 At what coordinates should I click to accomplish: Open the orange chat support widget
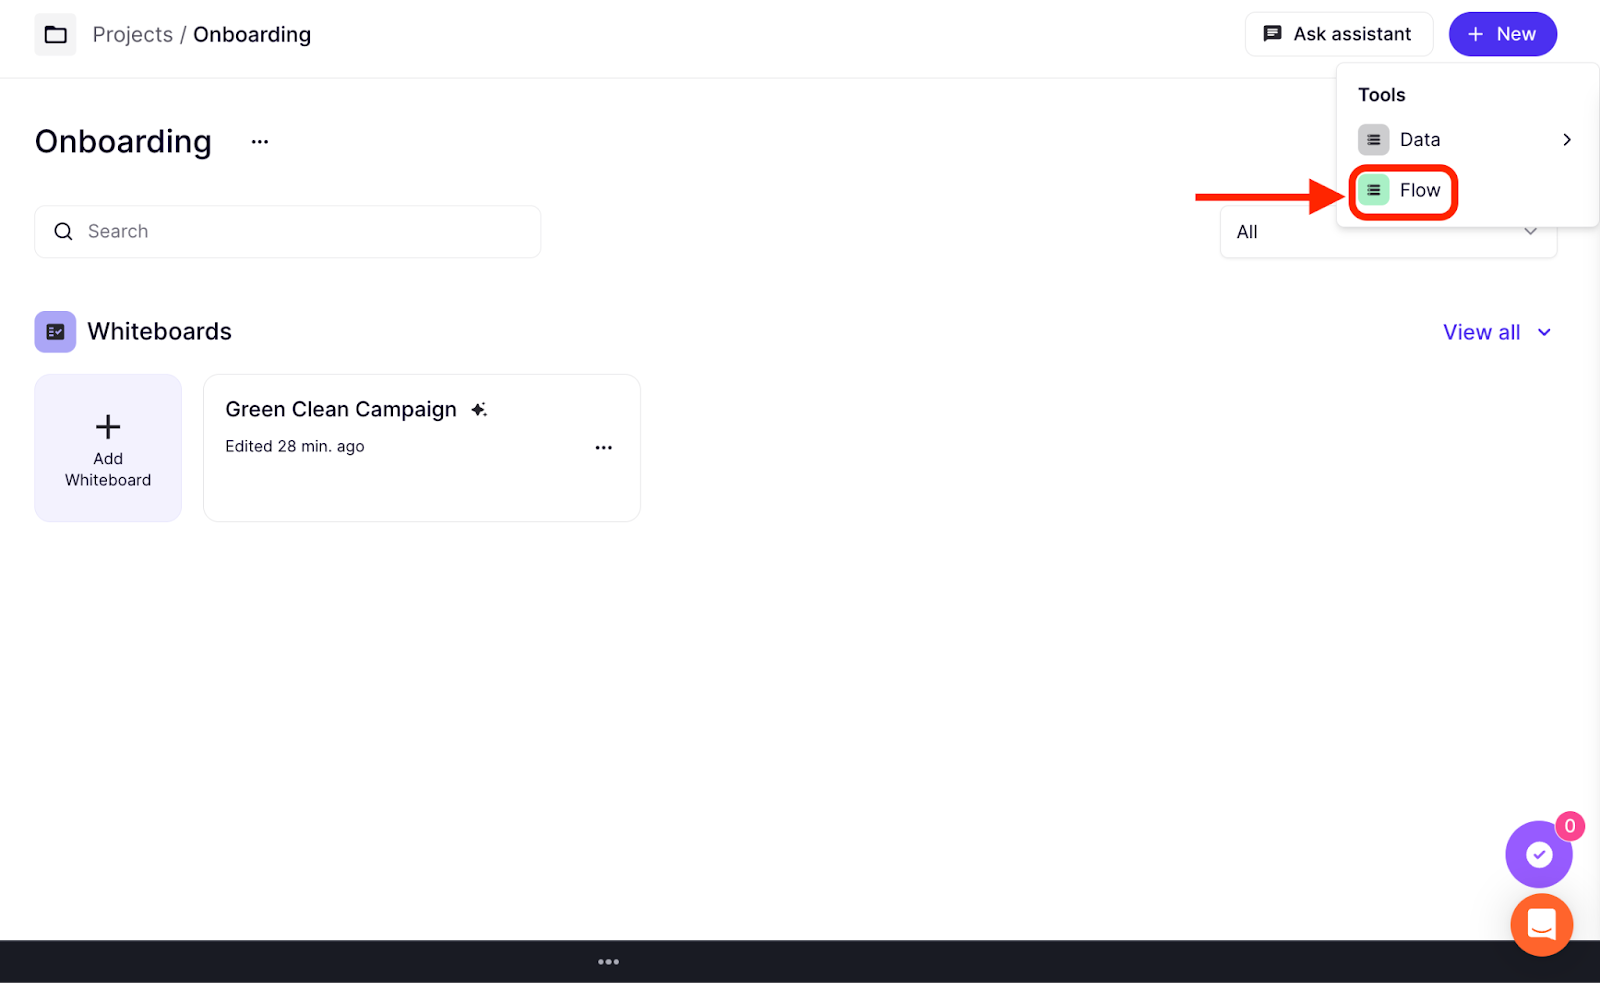pyautogui.click(x=1541, y=925)
